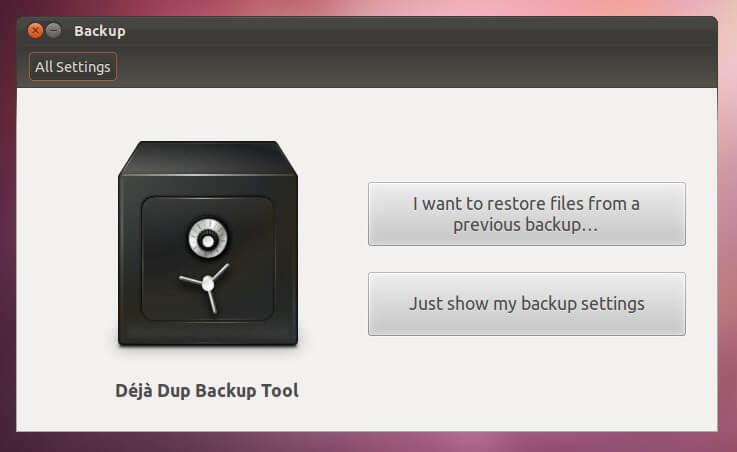Click the desktop wallpaper below the window

400,442
